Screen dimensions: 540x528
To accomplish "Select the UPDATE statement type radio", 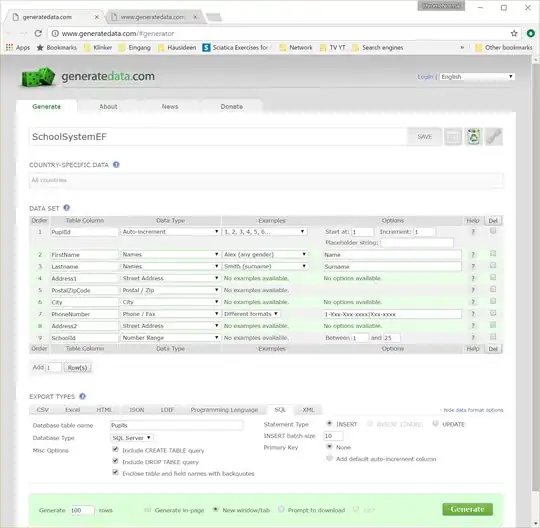I will coord(435,424).
